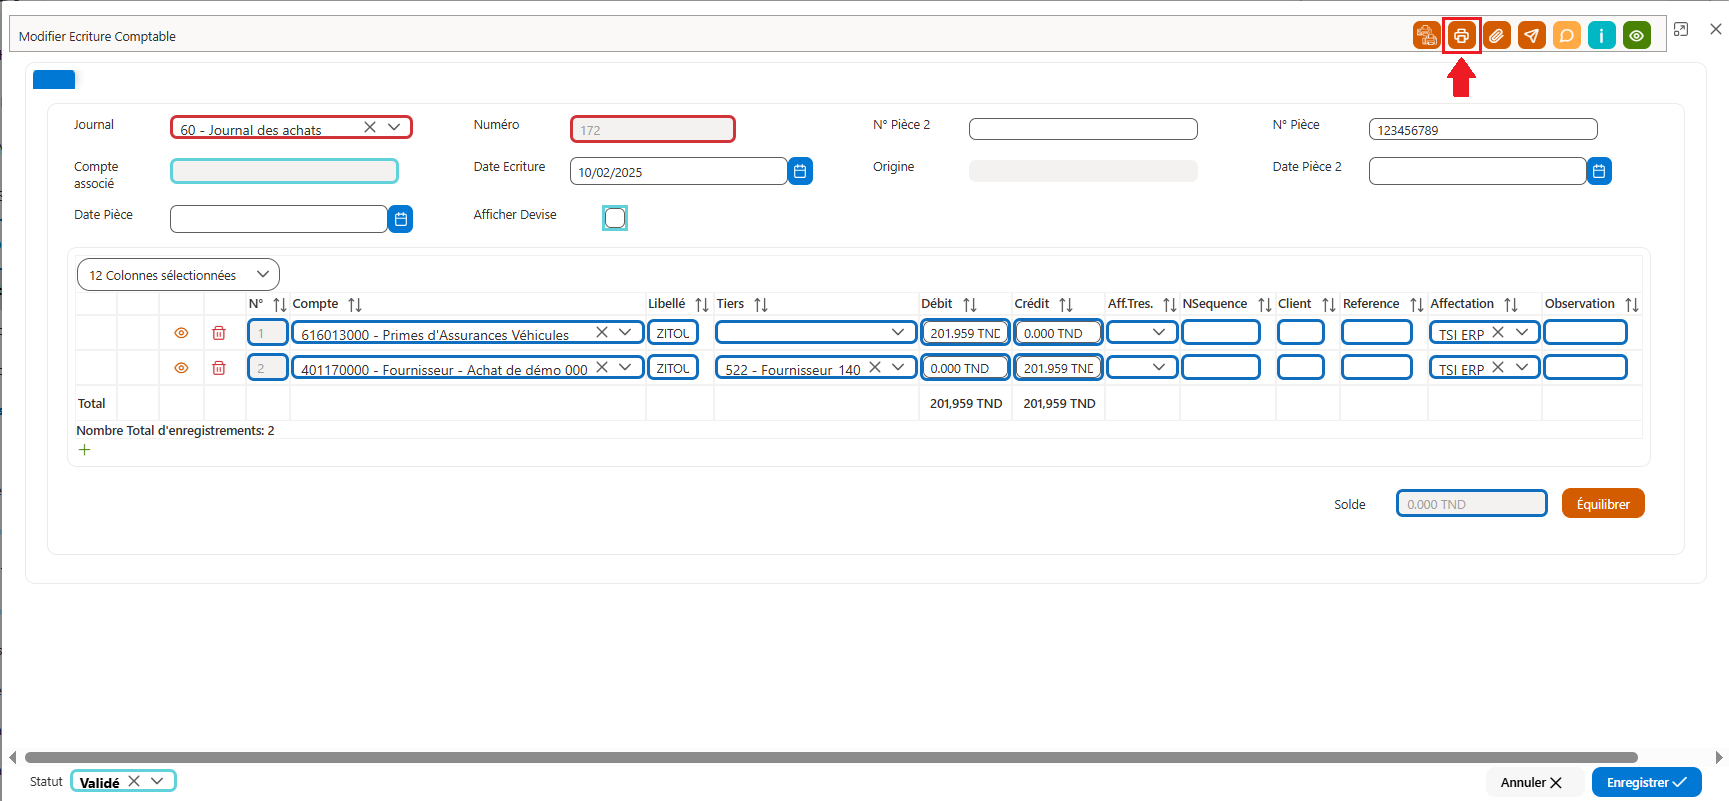Open the Date Ecriture calendar picker
The width and height of the screenshot is (1729, 801).
tap(800, 171)
